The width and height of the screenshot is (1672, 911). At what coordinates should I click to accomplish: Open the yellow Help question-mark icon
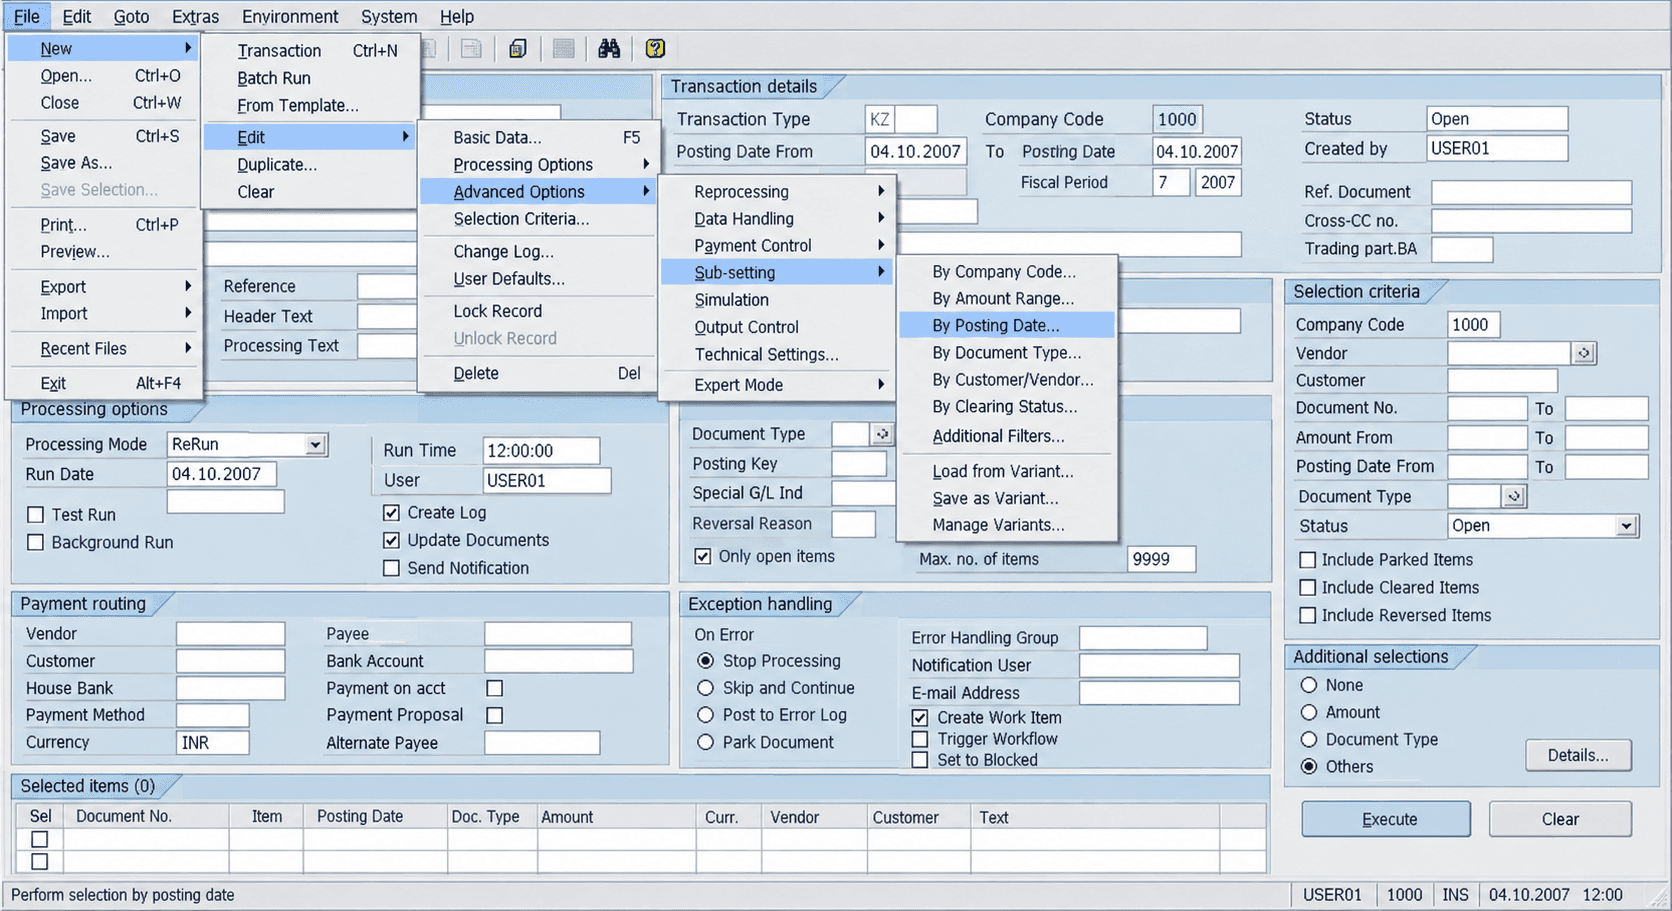tap(655, 49)
